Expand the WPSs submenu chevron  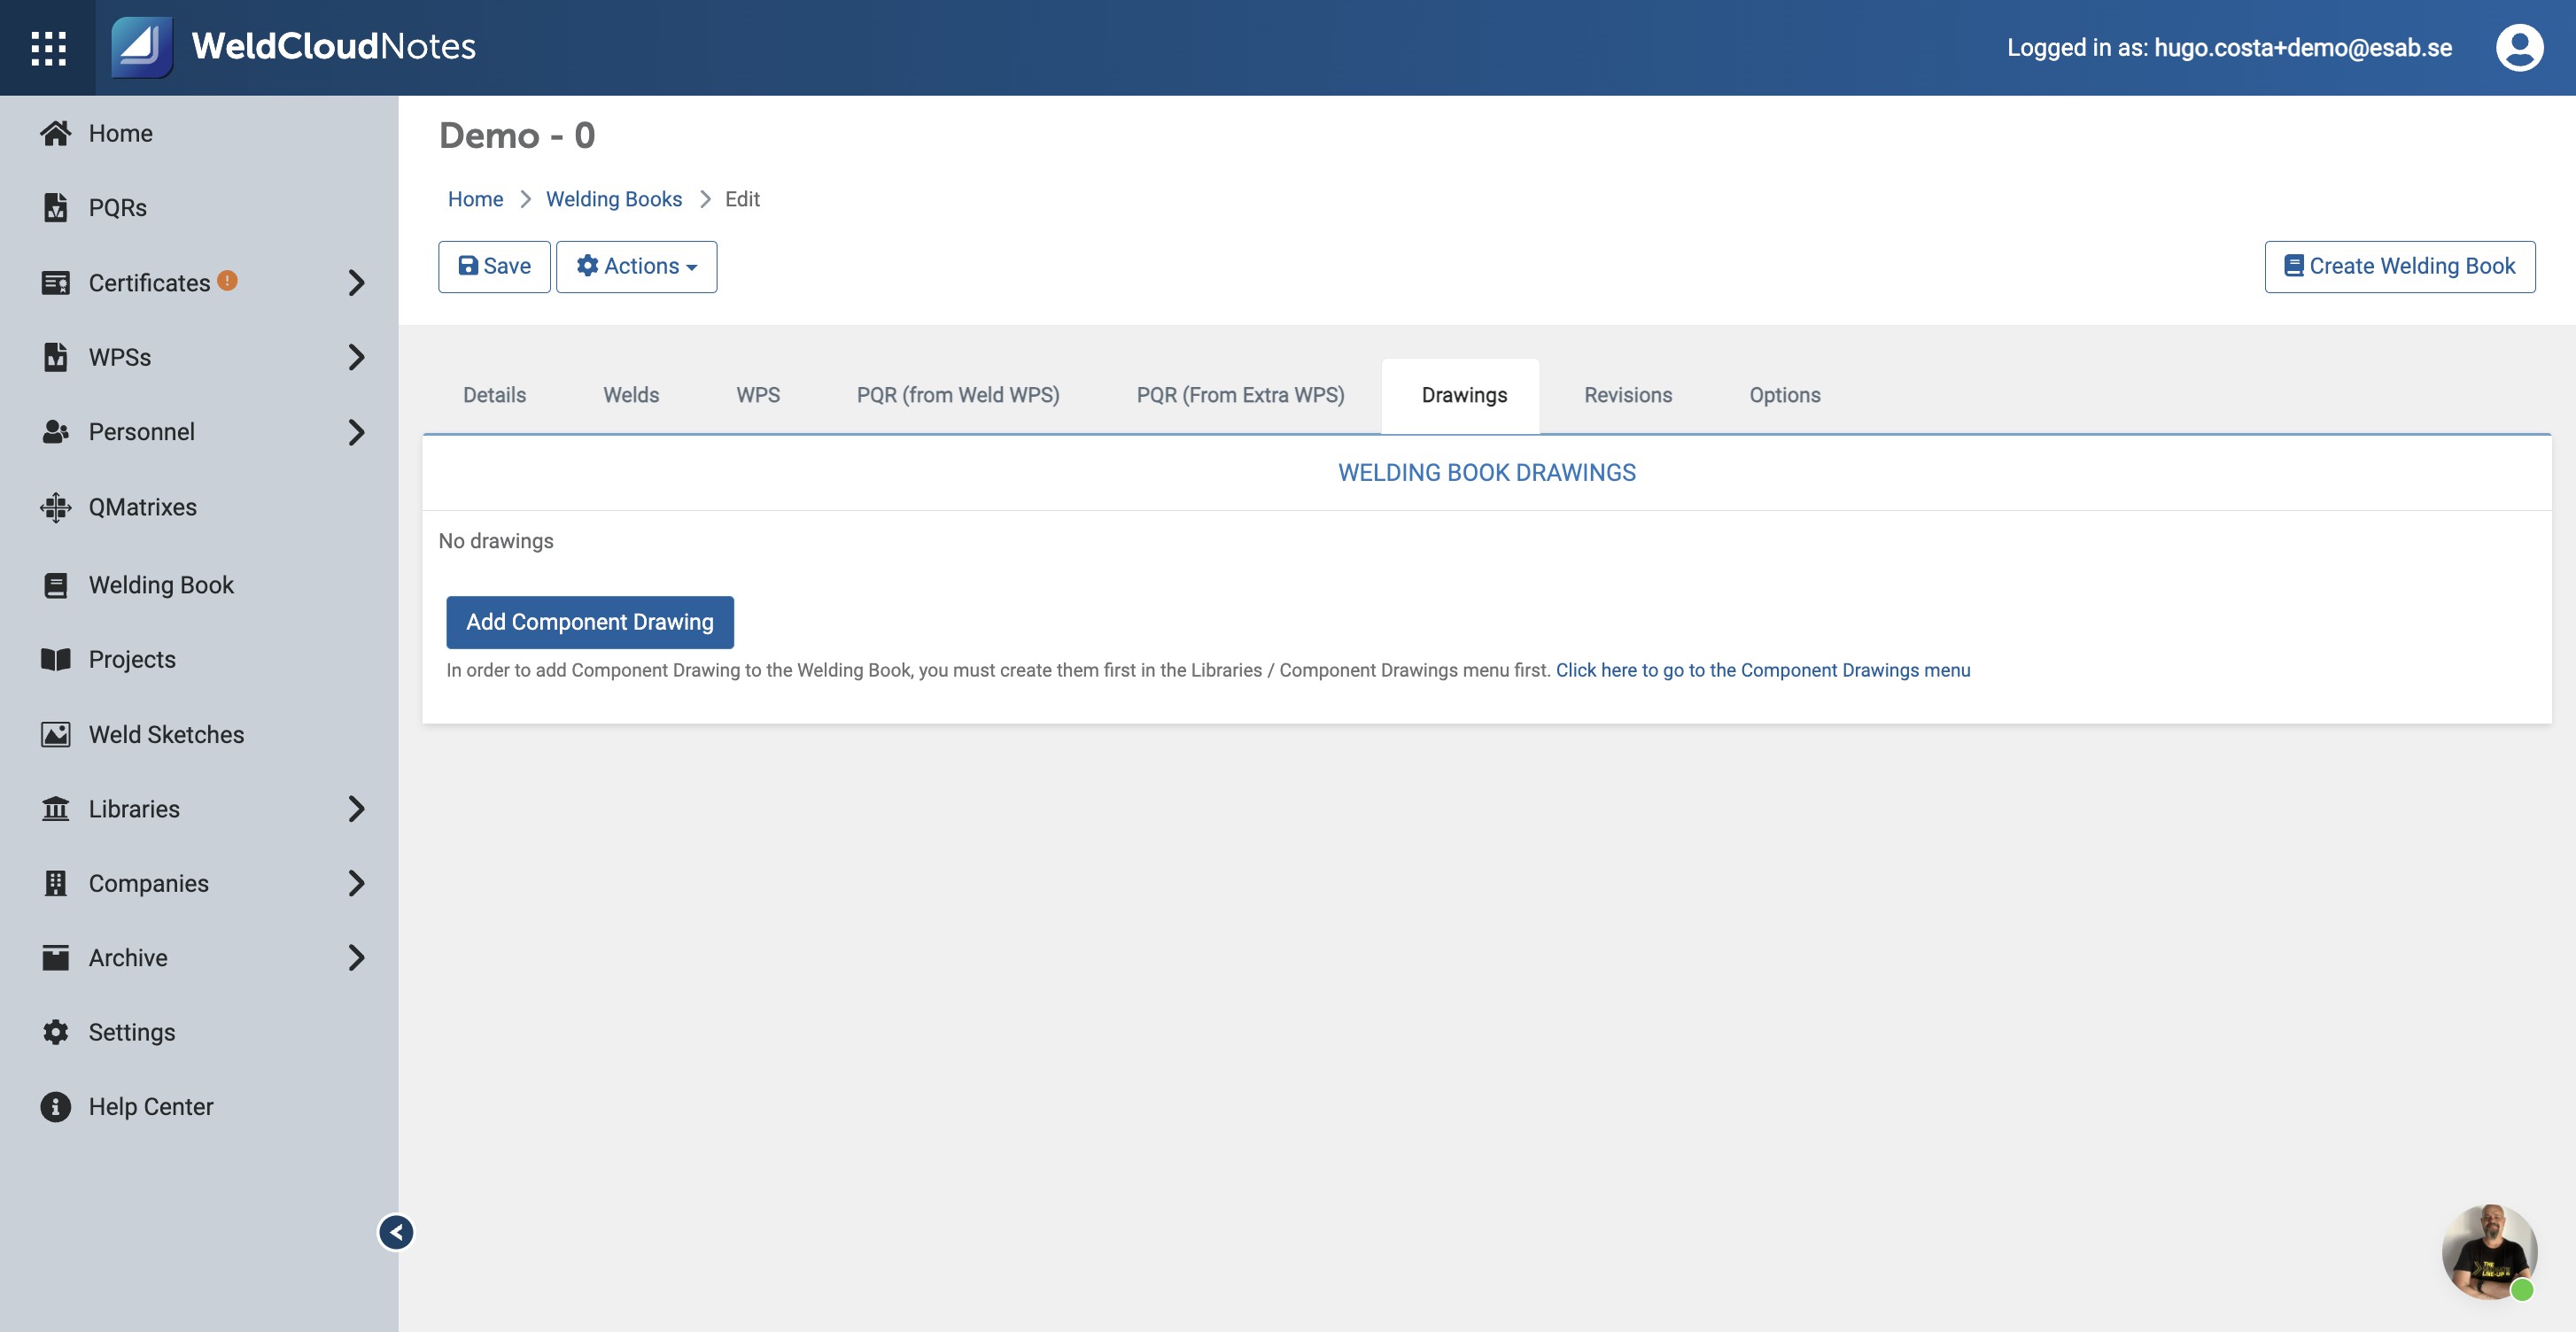[x=356, y=357]
